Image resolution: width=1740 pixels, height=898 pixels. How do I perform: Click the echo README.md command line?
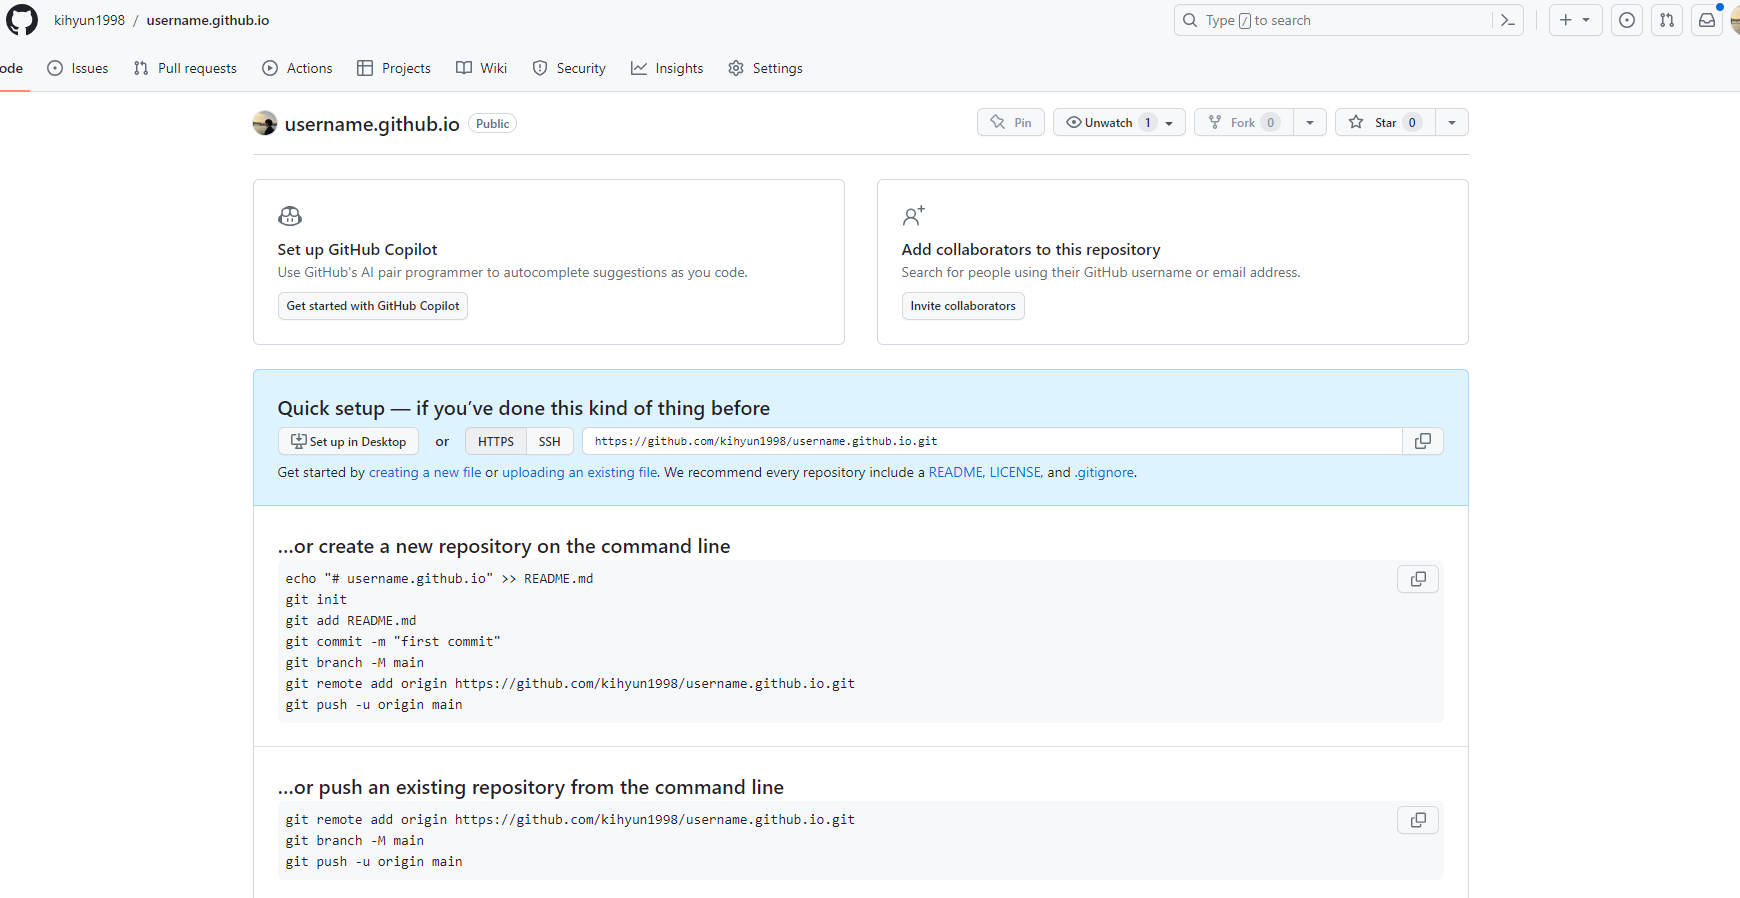tap(439, 579)
